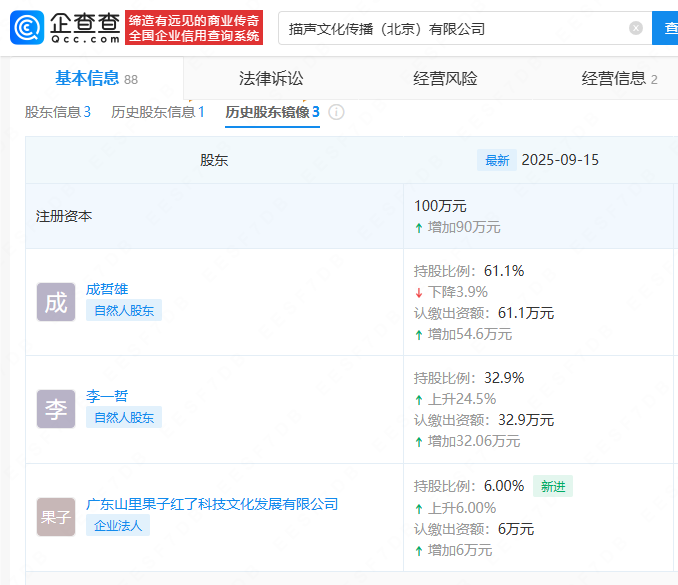Click the red slogan banner image
The image size is (678, 585).
(195, 27)
